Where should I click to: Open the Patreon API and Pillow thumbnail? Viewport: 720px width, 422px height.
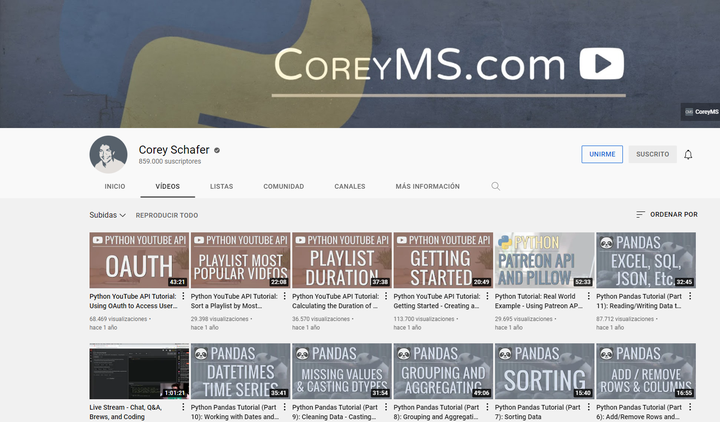pos(545,260)
